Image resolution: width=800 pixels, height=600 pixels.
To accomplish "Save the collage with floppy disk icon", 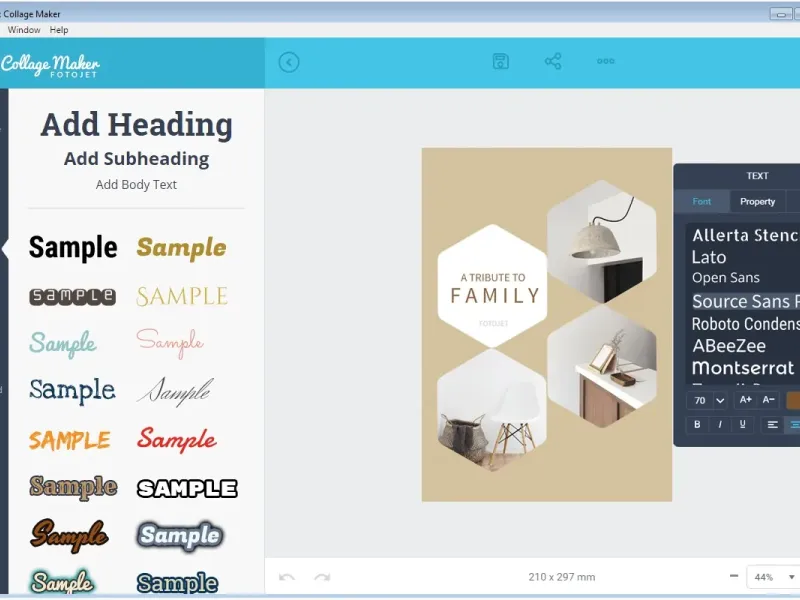I will 501,61.
